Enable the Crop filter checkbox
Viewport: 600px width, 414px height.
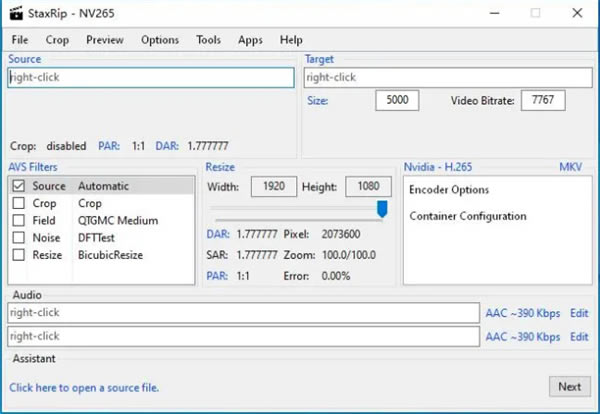pyautogui.click(x=18, y=203)
